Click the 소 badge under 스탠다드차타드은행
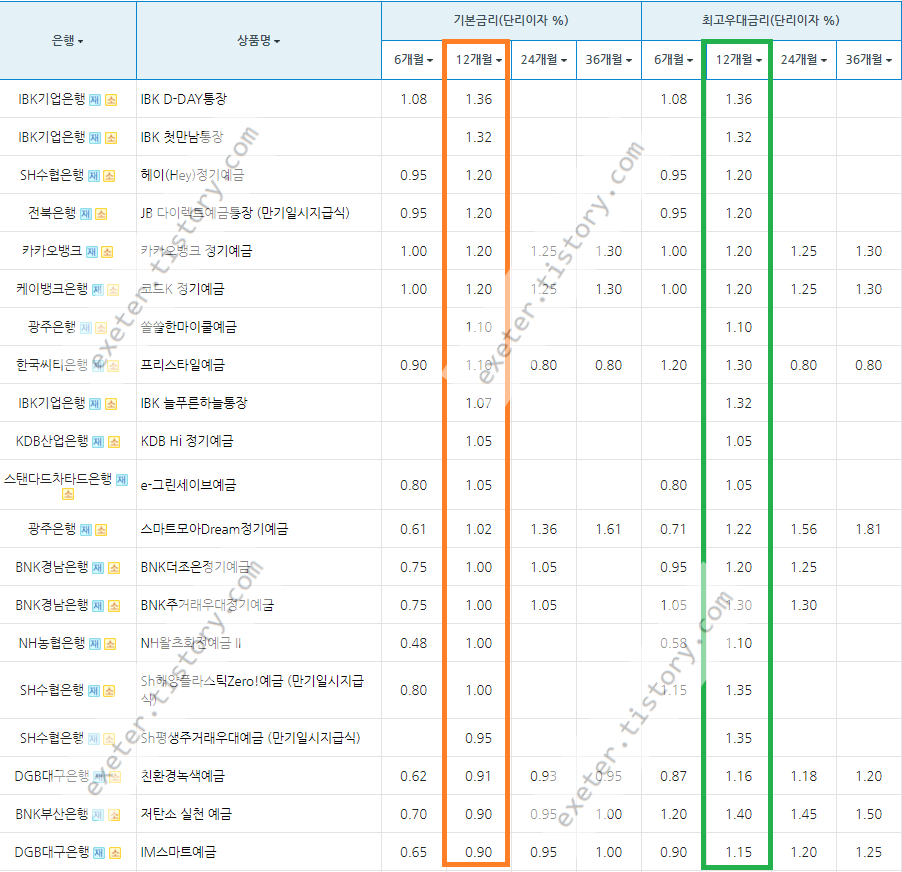902x872 pixels. pyautogui.click(x=68, y=494)
